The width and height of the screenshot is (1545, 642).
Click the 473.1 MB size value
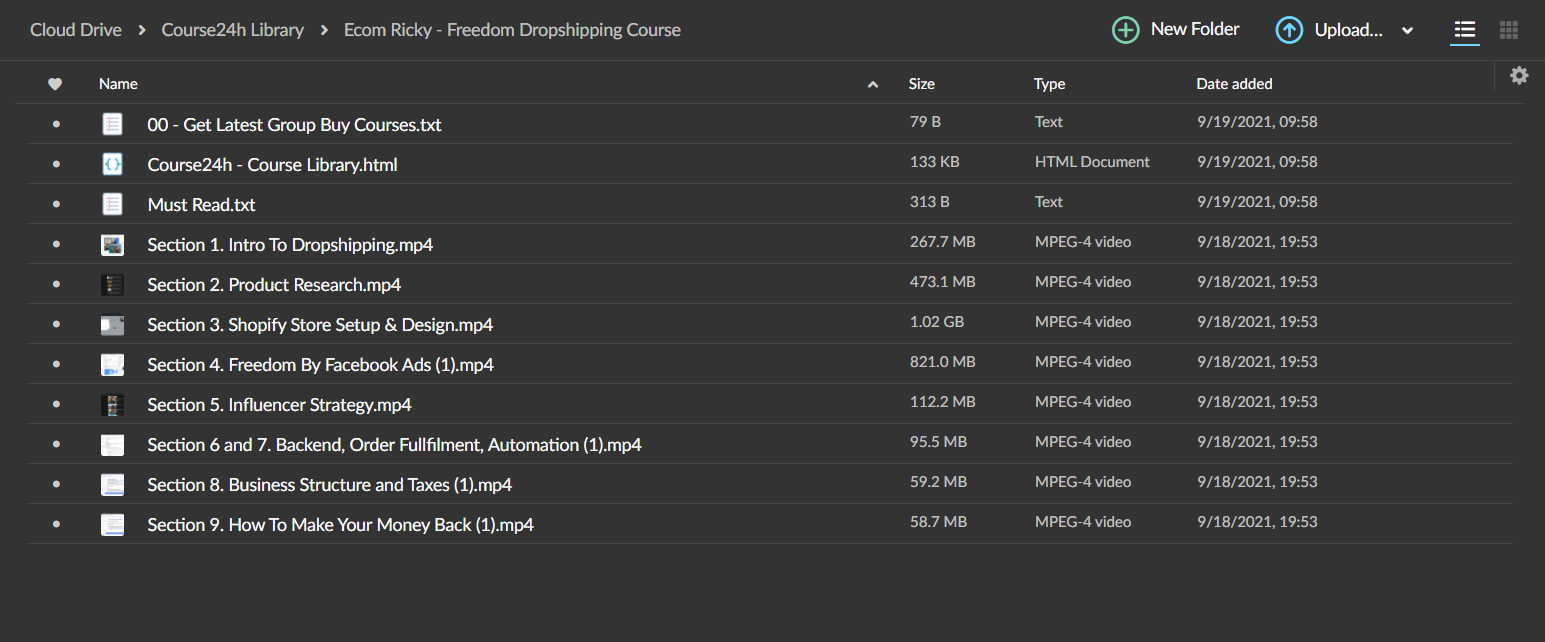pos(942,282)
